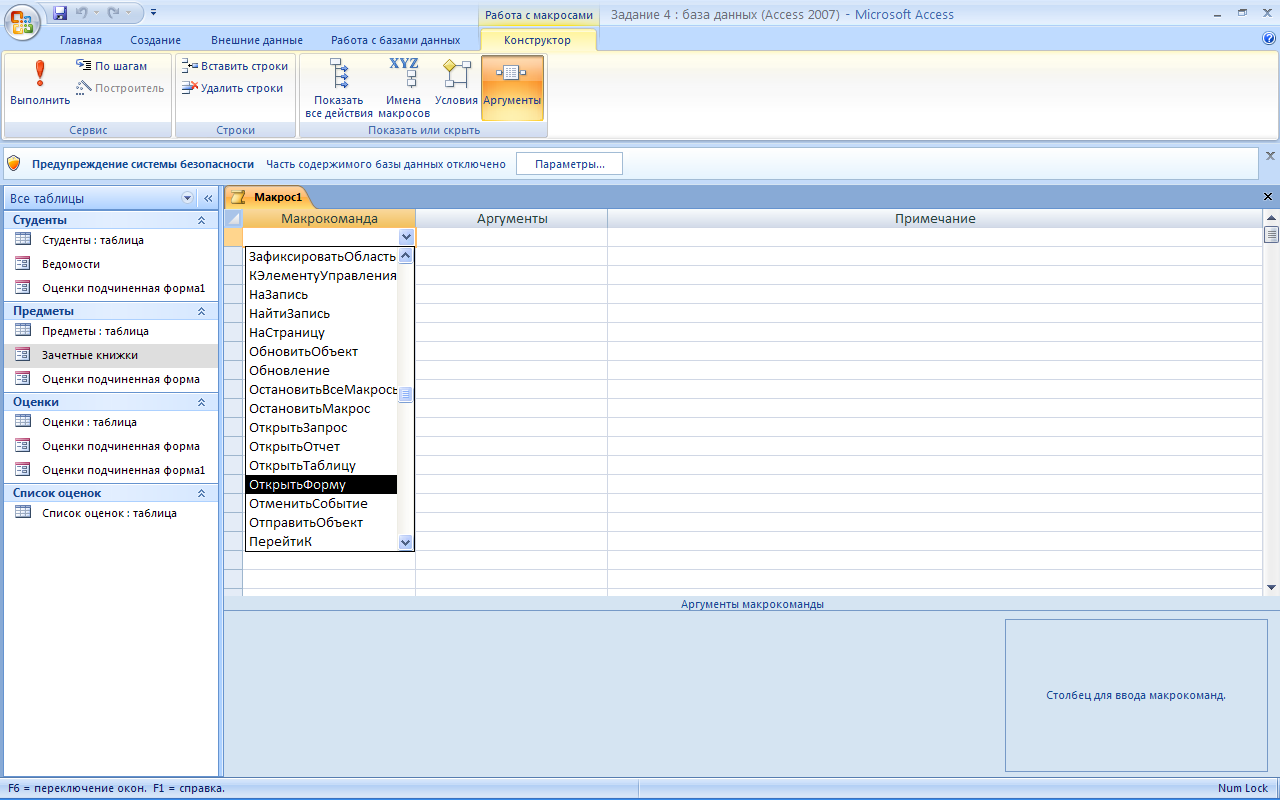Image resolution: width=1280 pixels, height=800 pixels.
Task: Collapse the Оценки group
Action: (x=201, y=402)
